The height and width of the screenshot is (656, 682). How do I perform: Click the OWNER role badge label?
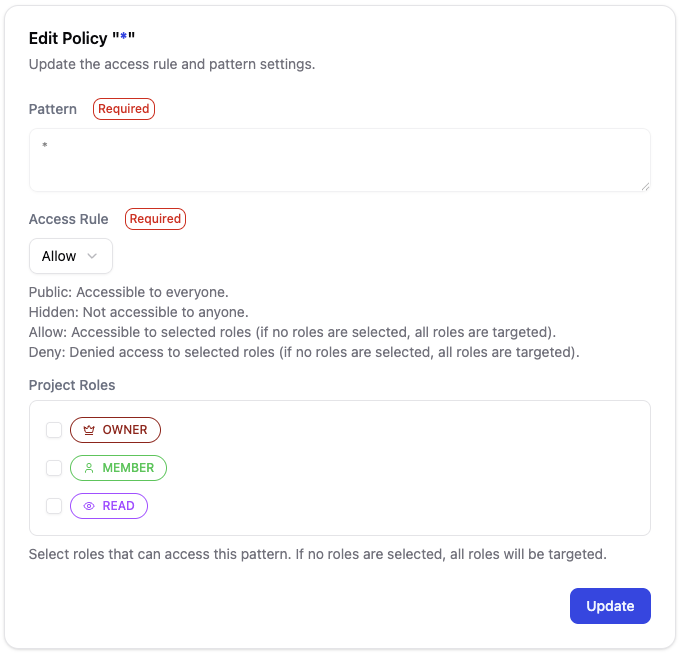pyautogui.click(x=124, y=430)
